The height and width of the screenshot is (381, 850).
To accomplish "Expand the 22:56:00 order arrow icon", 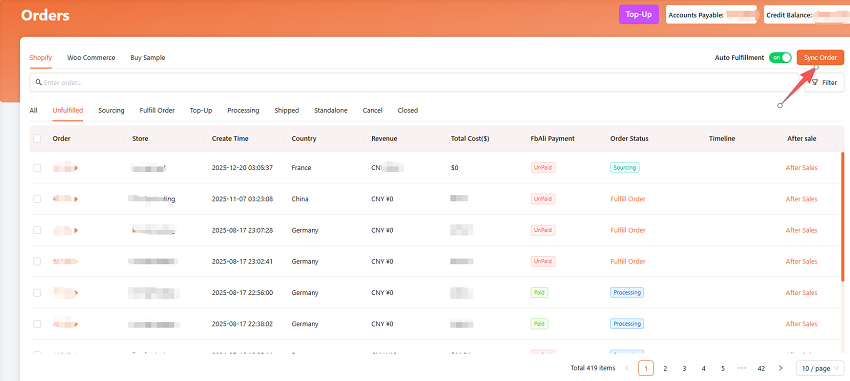I will (76, 293).
